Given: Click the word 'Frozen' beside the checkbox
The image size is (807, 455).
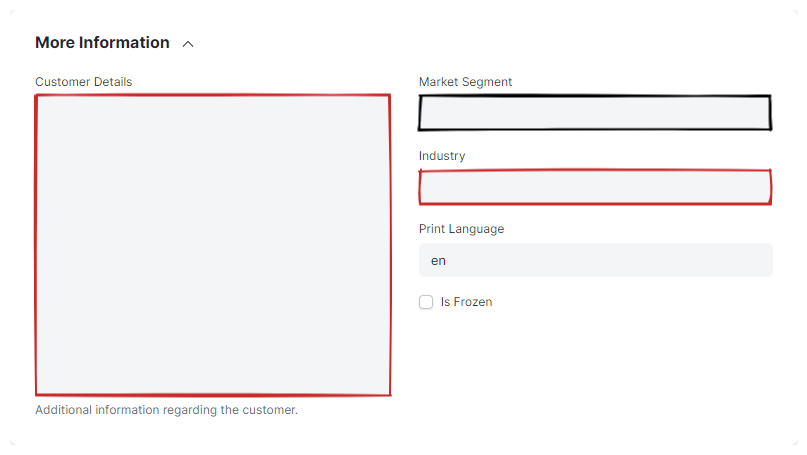Looking at the screenshot, I should click(x=473, y=302).
